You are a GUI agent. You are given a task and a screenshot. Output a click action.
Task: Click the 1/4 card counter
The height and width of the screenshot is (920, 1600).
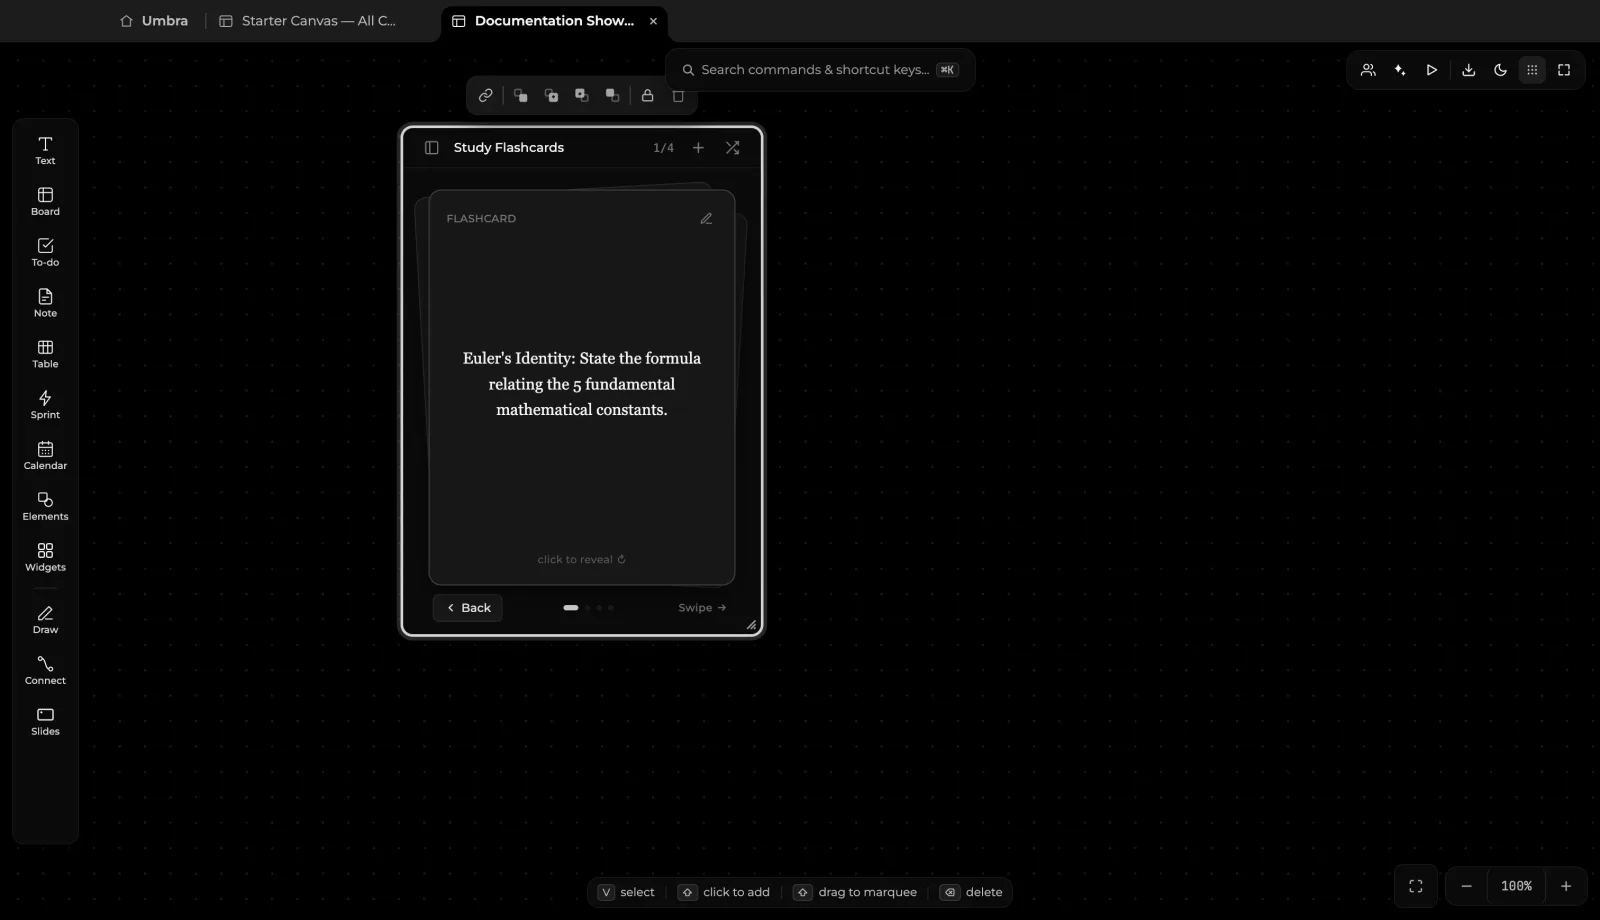click(x=663, y=147)
